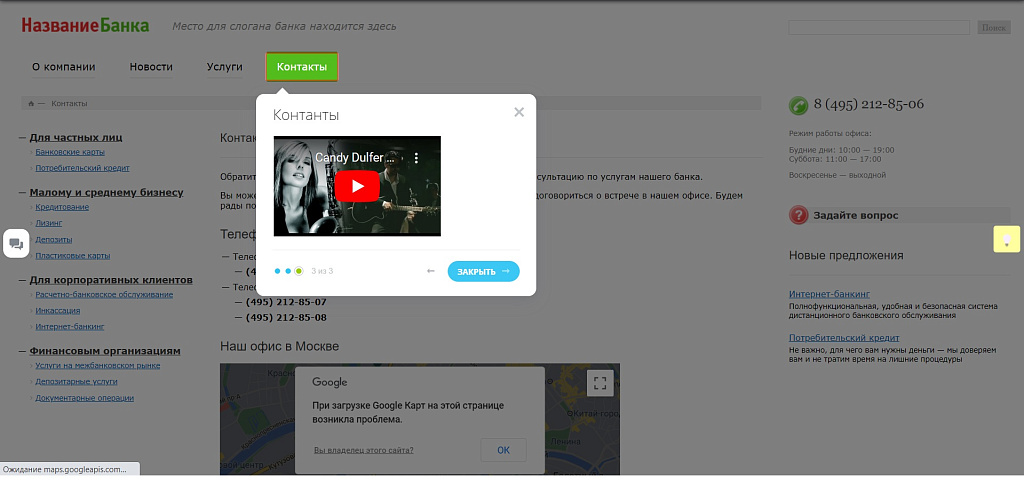Expand the Для частных лиц section
The image size is (1024, 485).
pyautogui.click(x=76, y=137)
